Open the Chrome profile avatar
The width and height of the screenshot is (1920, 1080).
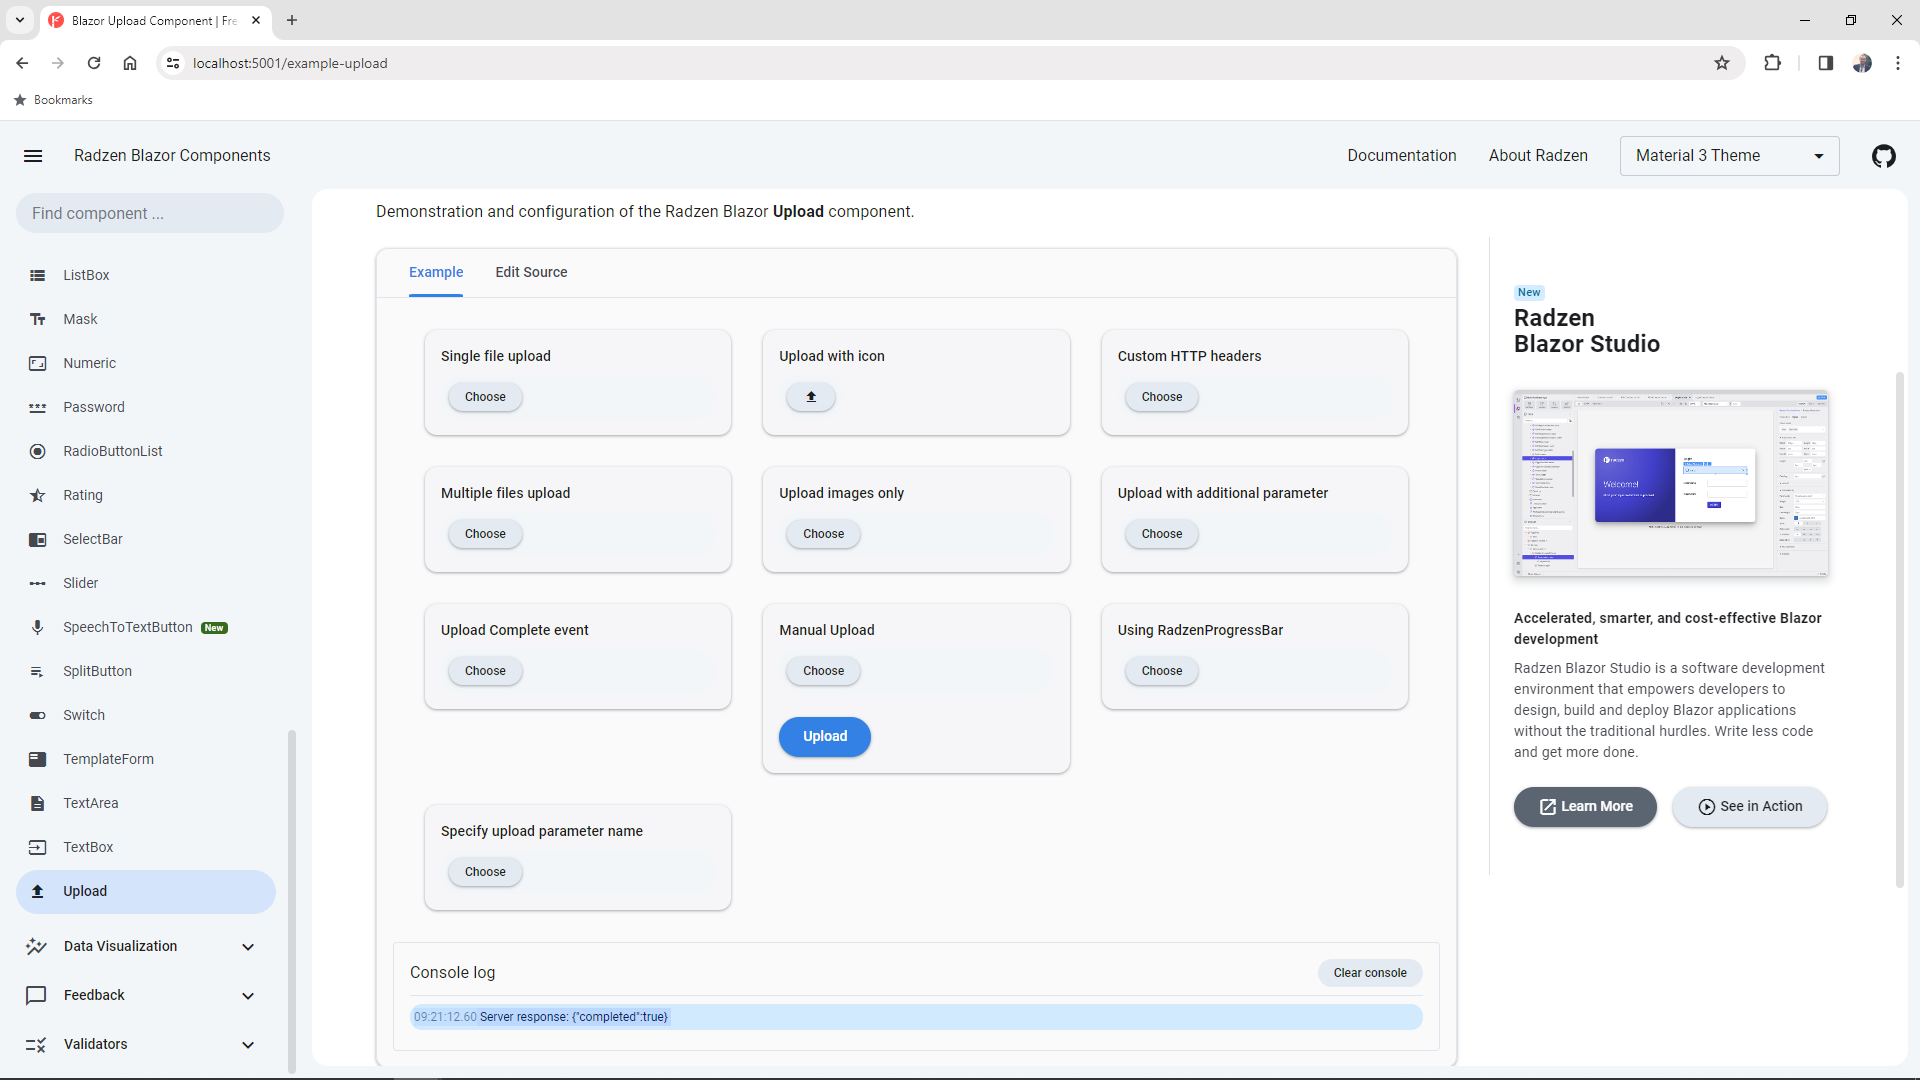point(1862,63)
